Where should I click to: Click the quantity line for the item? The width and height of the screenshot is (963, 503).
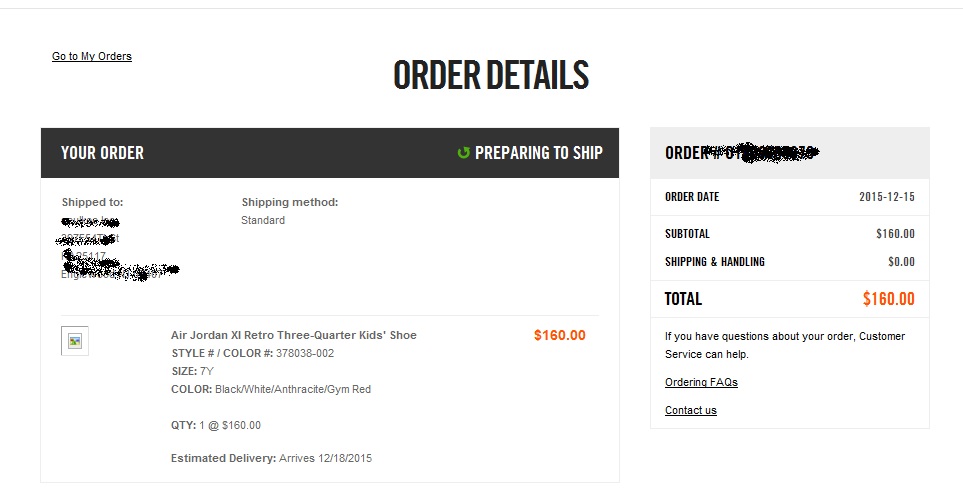pyautogui.click(x=215, y=425)
